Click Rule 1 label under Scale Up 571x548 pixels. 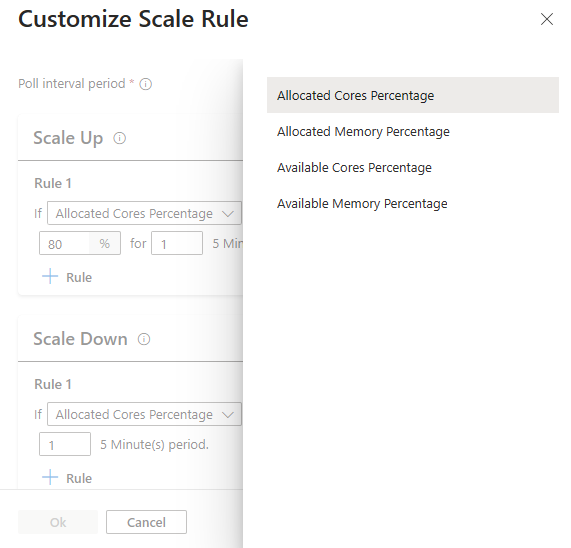point(53,183)
